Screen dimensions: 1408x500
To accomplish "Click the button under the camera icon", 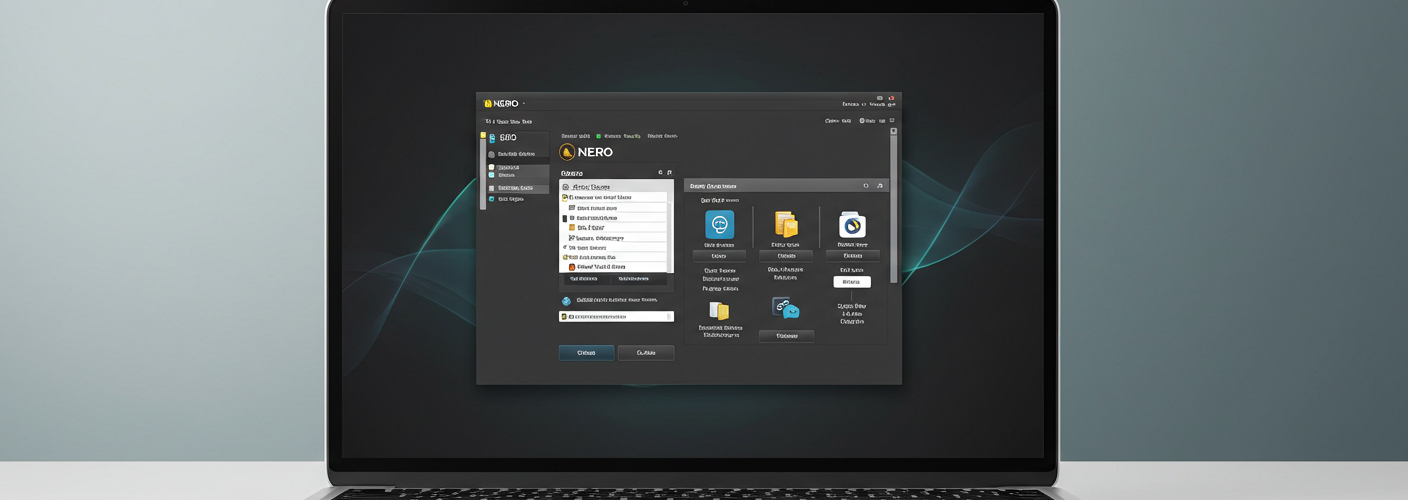I will 852,256.
